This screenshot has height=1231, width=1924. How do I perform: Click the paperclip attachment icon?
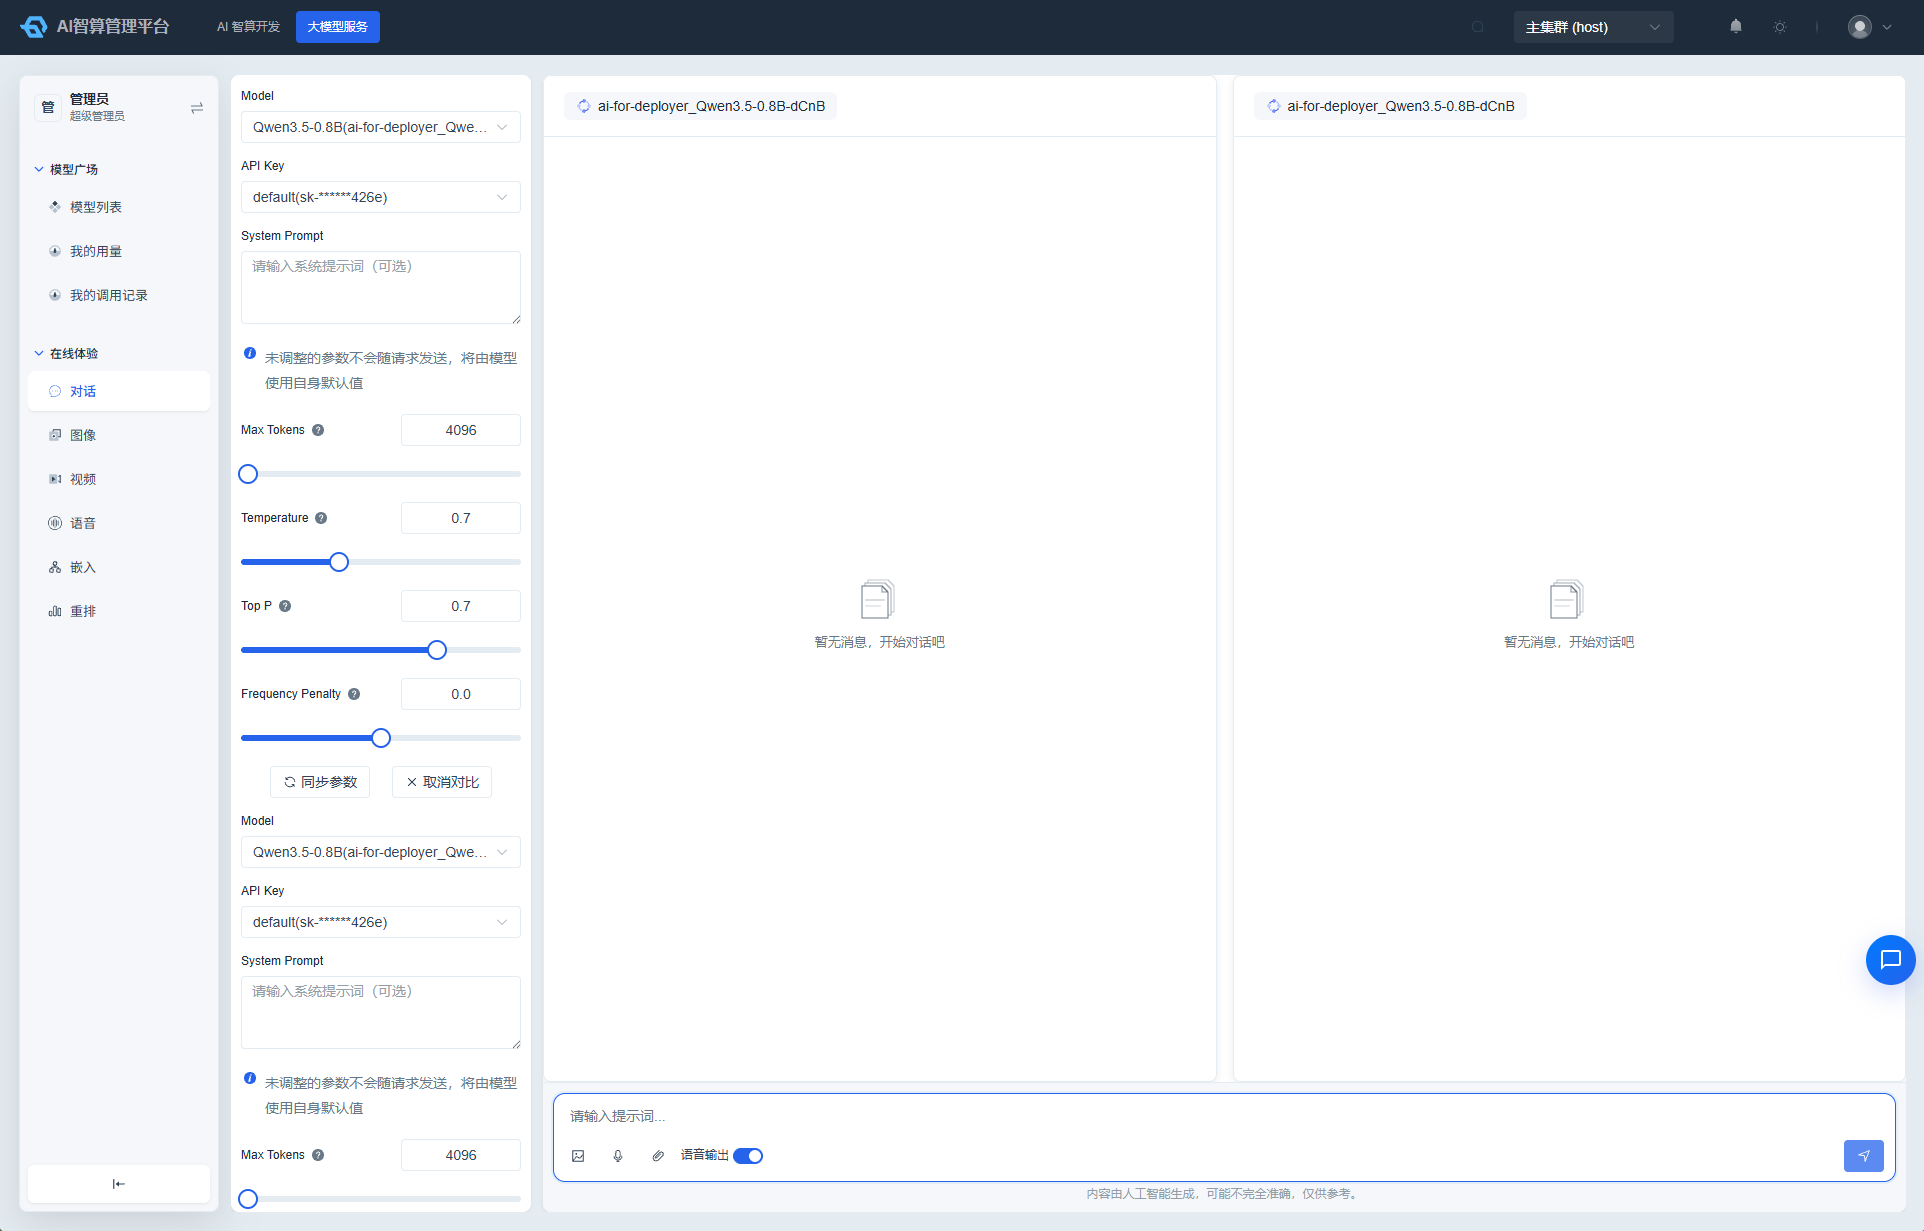pyautogui.click(x=658, y=1156)
